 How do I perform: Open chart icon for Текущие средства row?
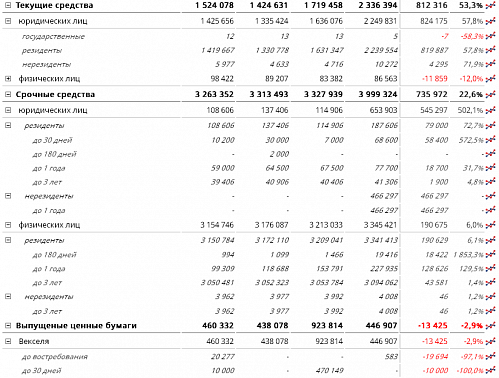pyautogui.click(x=490, y=5)
